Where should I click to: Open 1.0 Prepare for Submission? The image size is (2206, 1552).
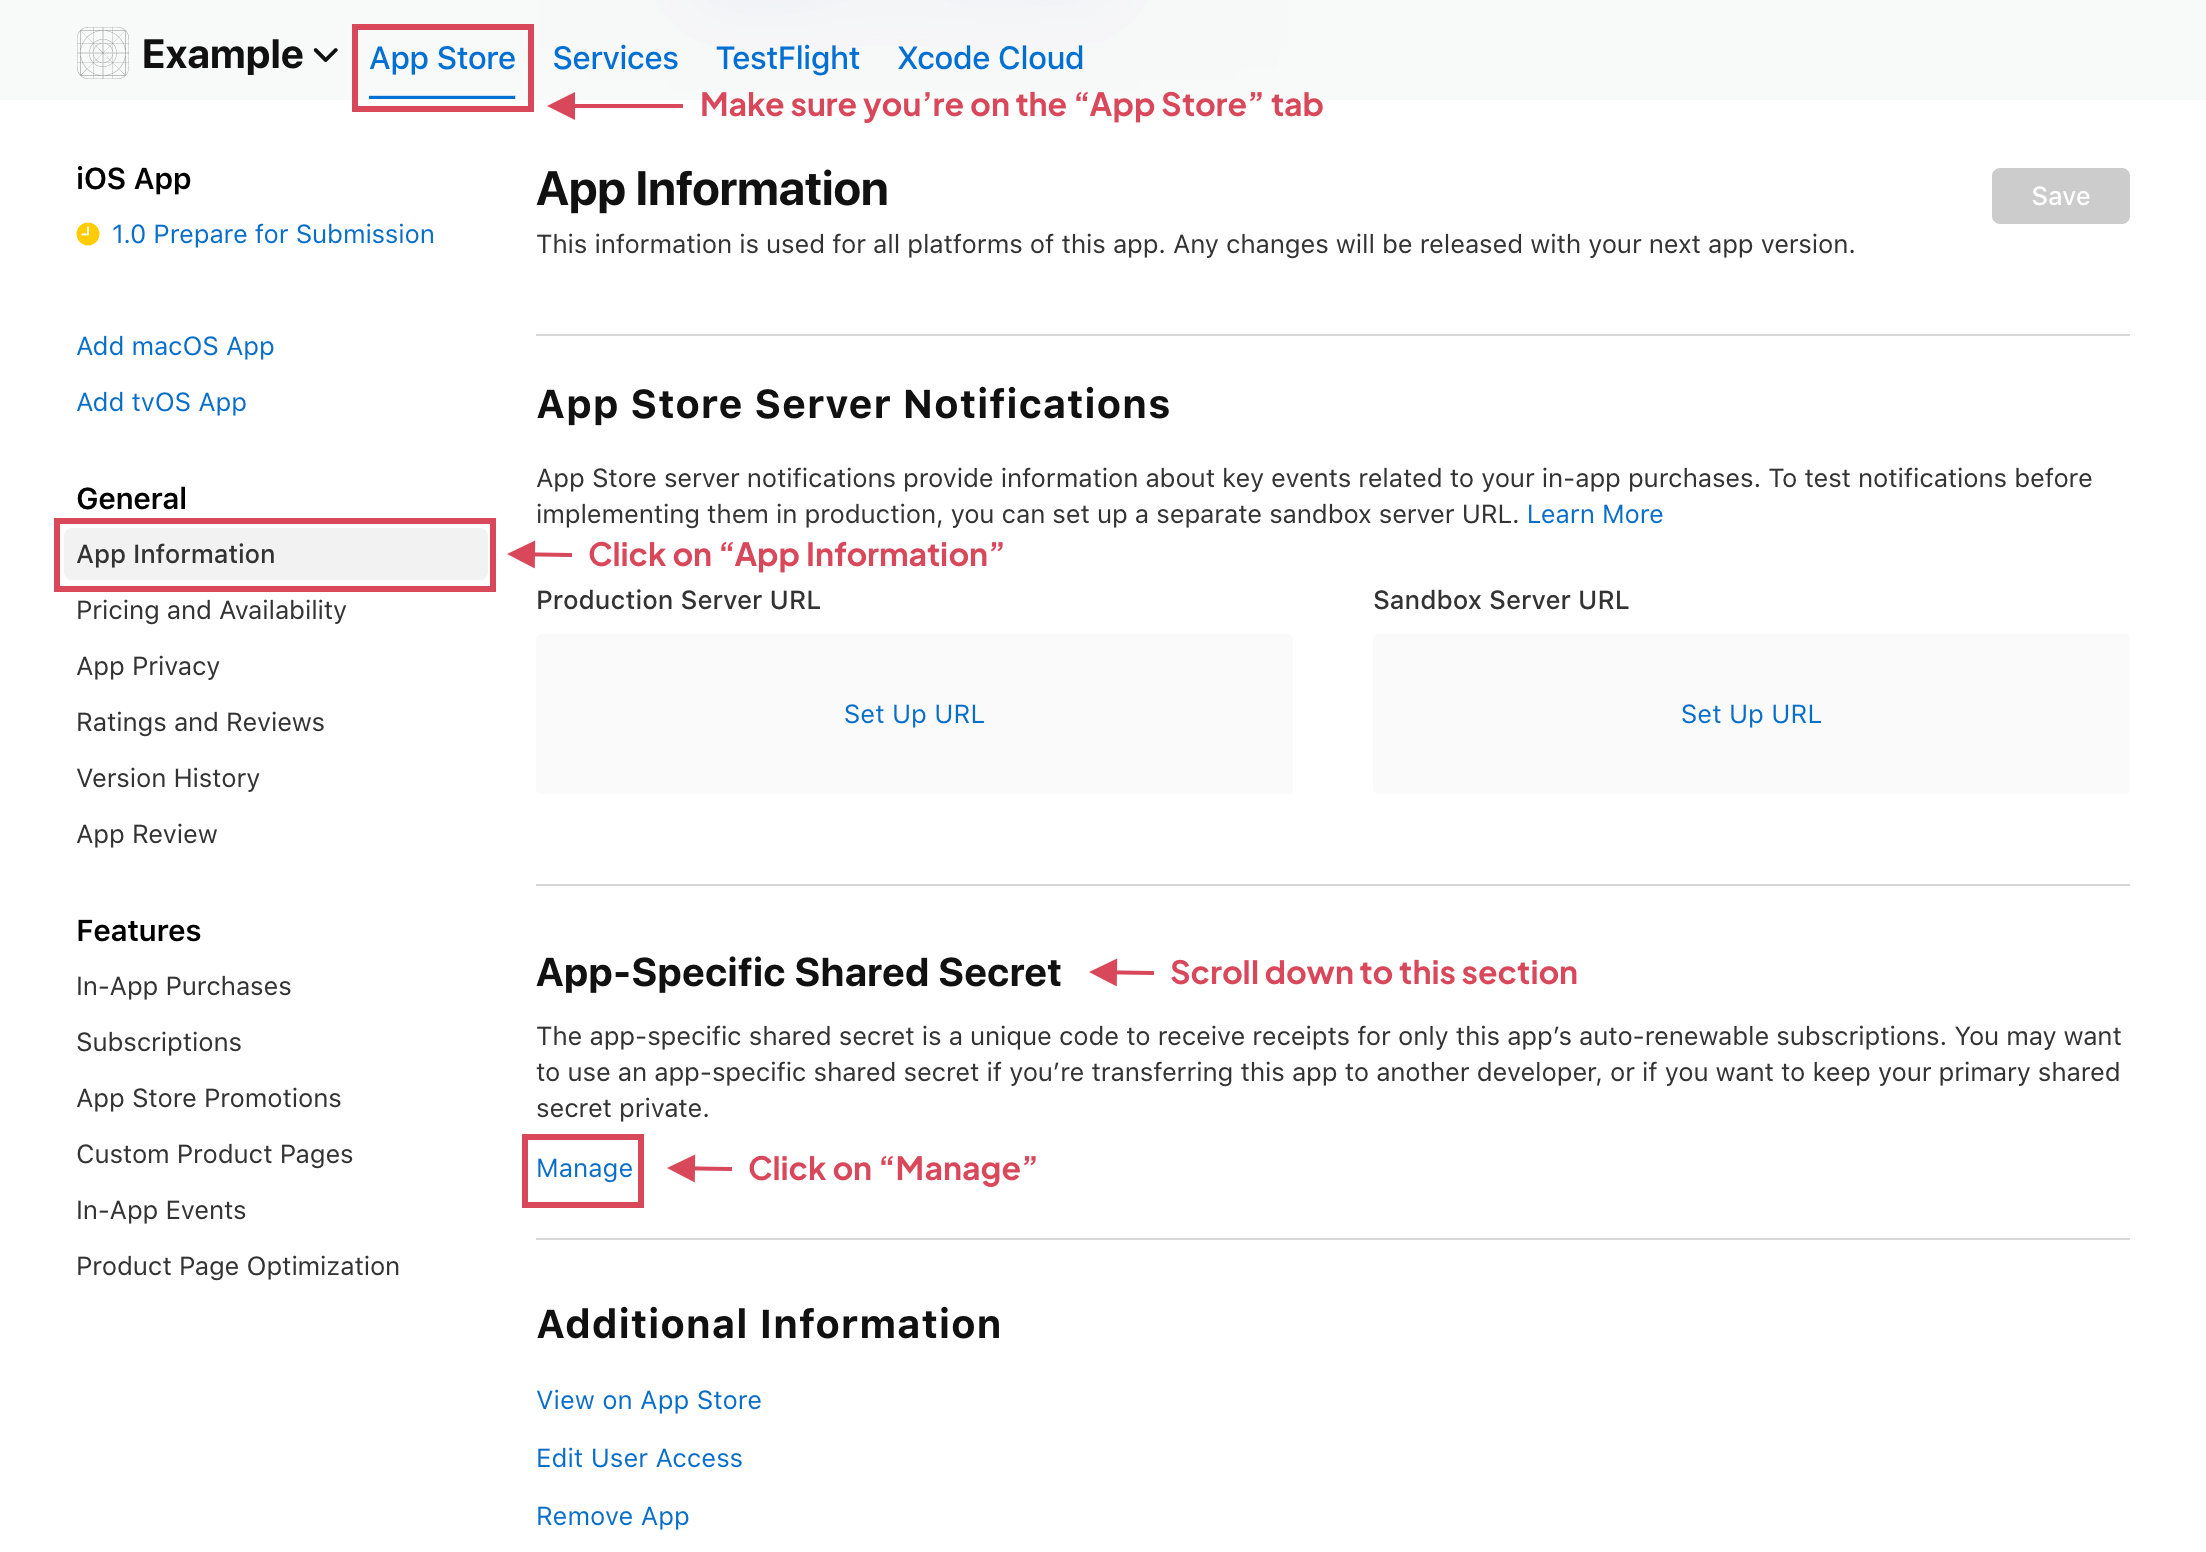272,234
